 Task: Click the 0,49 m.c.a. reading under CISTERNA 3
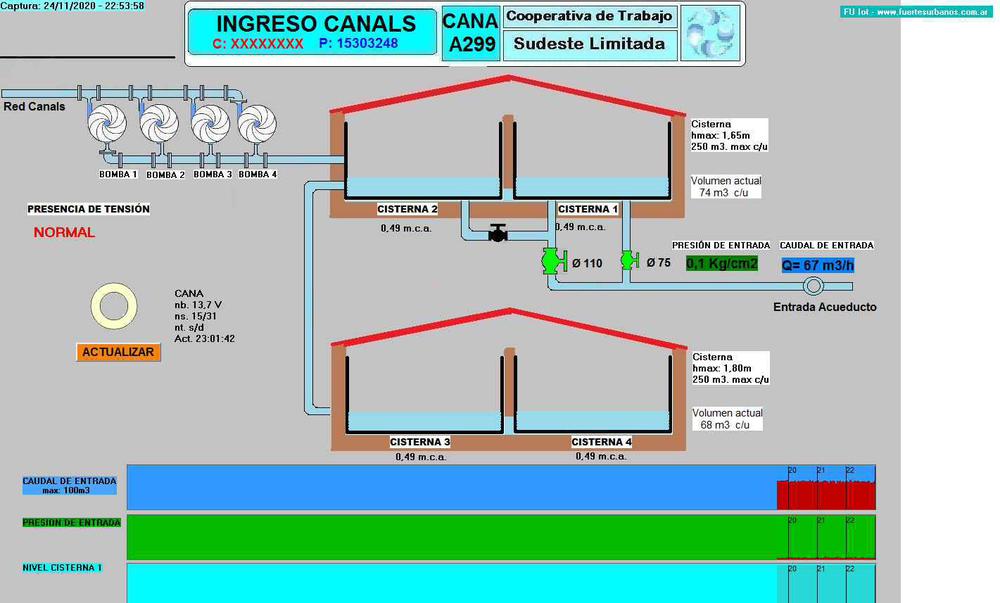click(421, 457)
